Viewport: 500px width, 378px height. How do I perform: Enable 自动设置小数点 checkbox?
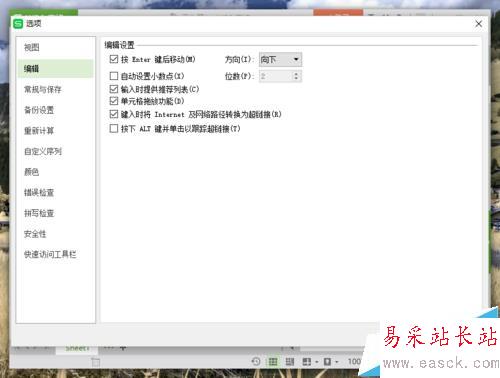(114, 76)
